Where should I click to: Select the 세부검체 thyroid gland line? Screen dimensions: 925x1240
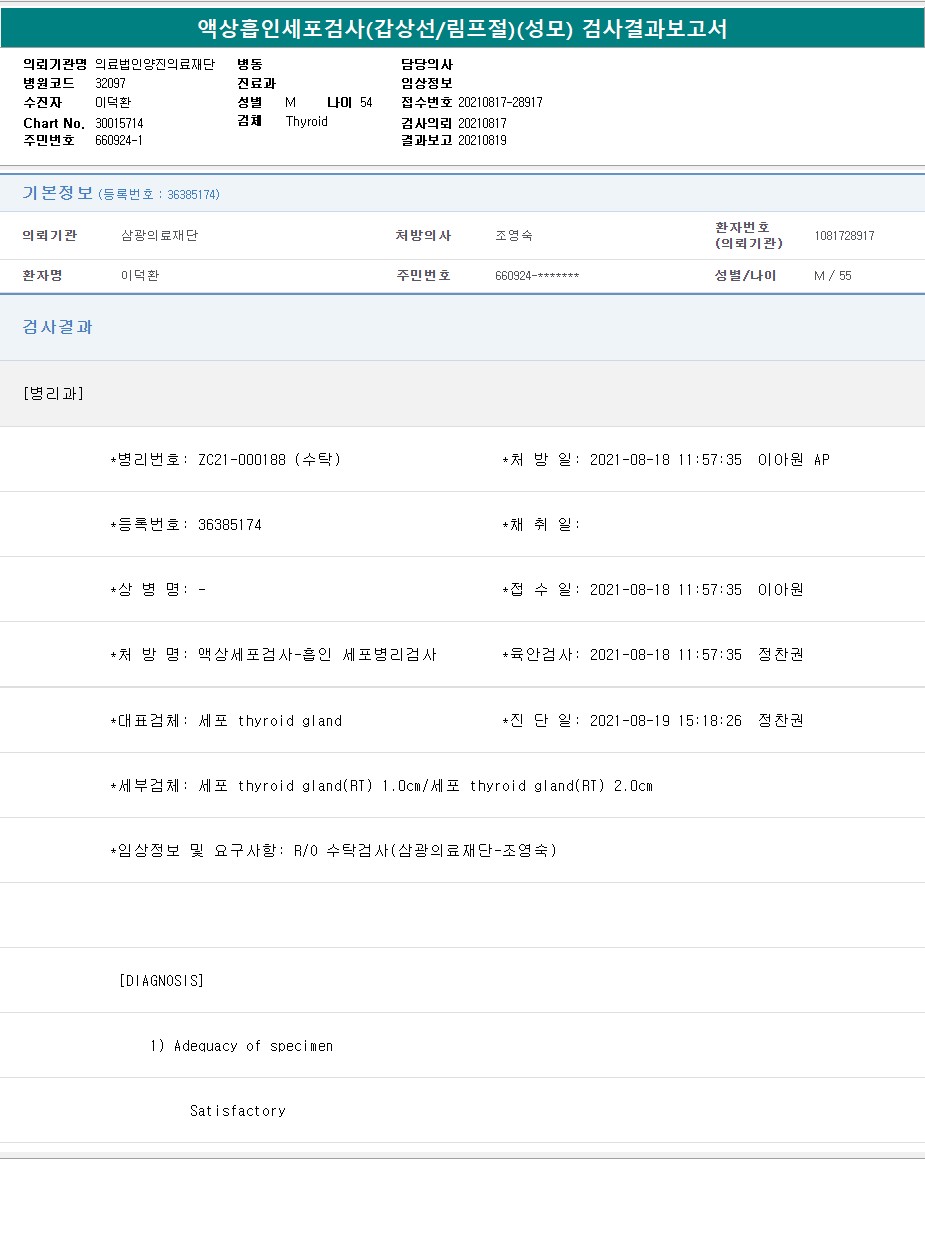(380, 786)
